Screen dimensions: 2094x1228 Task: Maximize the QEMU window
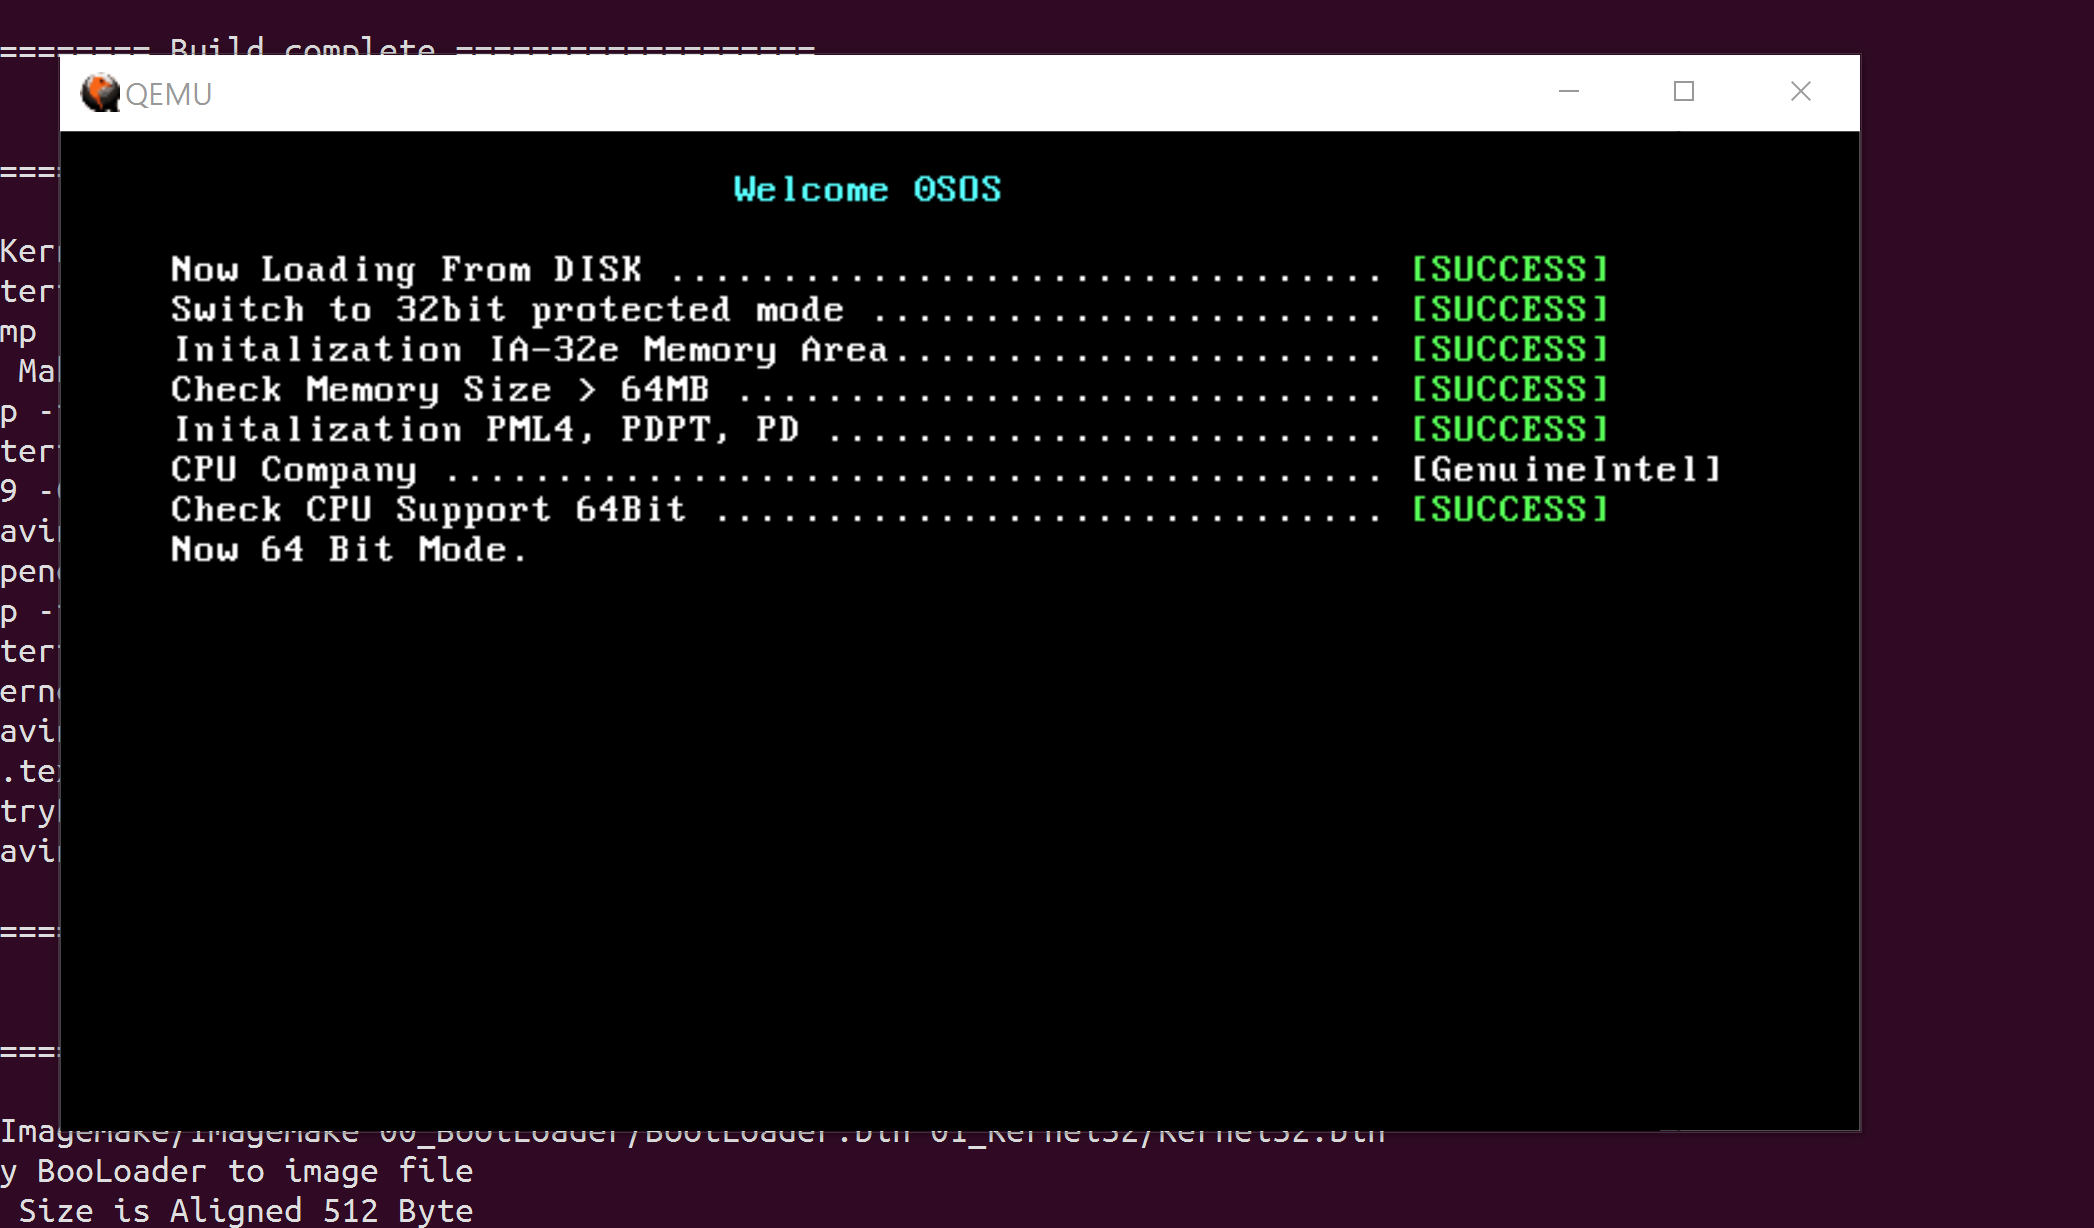[1684, 92]
